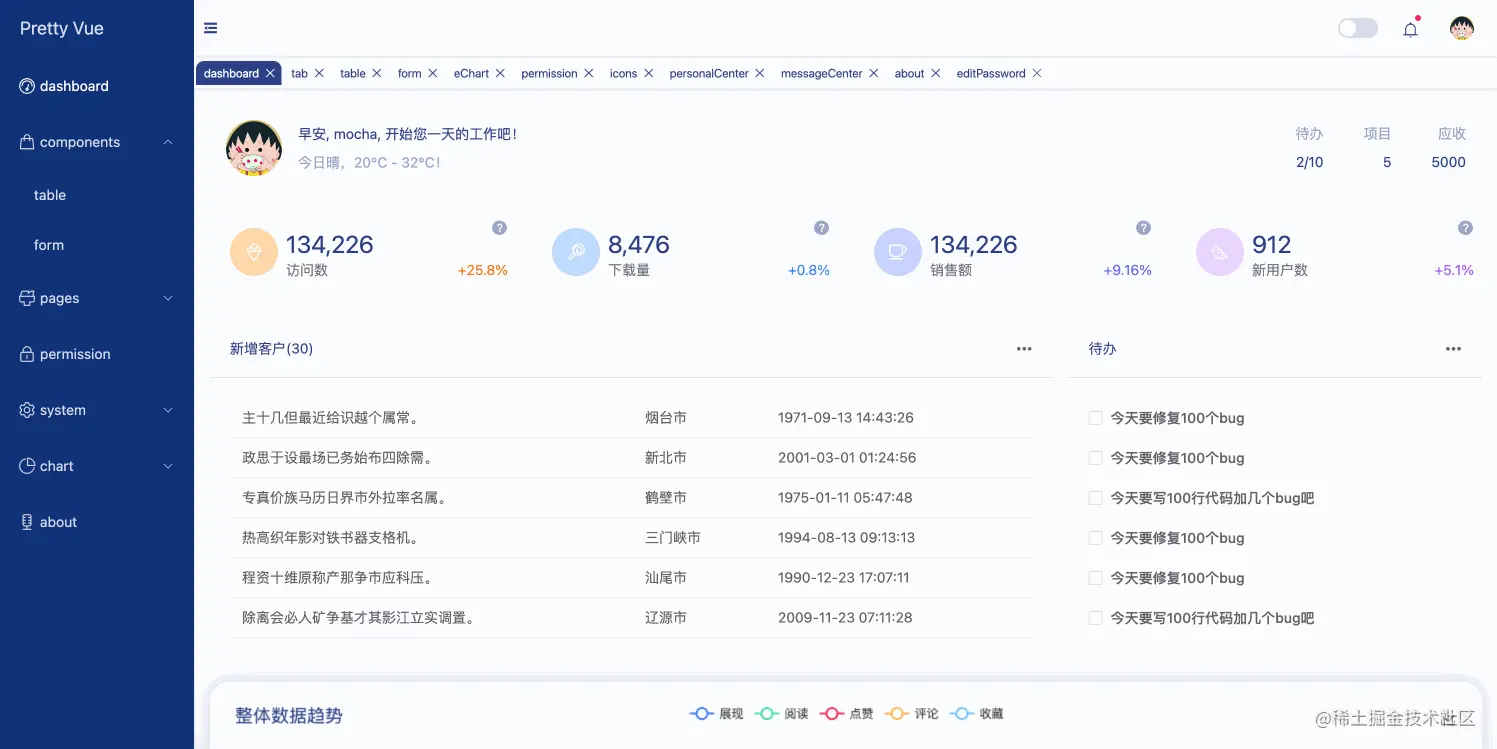Image resolution: width=1497 pixels, height=749 pixels.
Task: Click the blue lollipop icon beside 下载量
Action: pyautogui.click(x=576, y=252)
